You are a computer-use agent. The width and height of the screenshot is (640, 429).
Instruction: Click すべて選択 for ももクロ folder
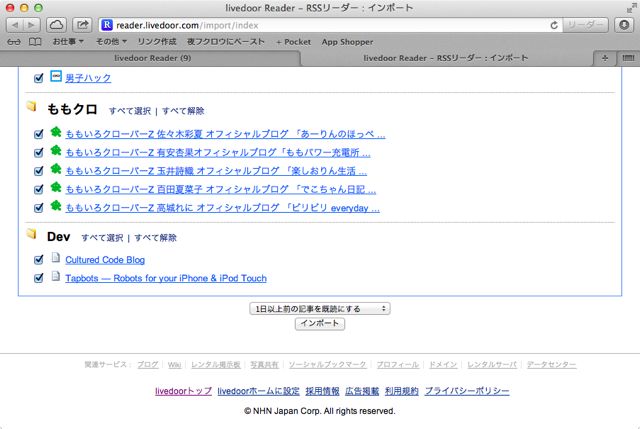[x=130, y=111]
